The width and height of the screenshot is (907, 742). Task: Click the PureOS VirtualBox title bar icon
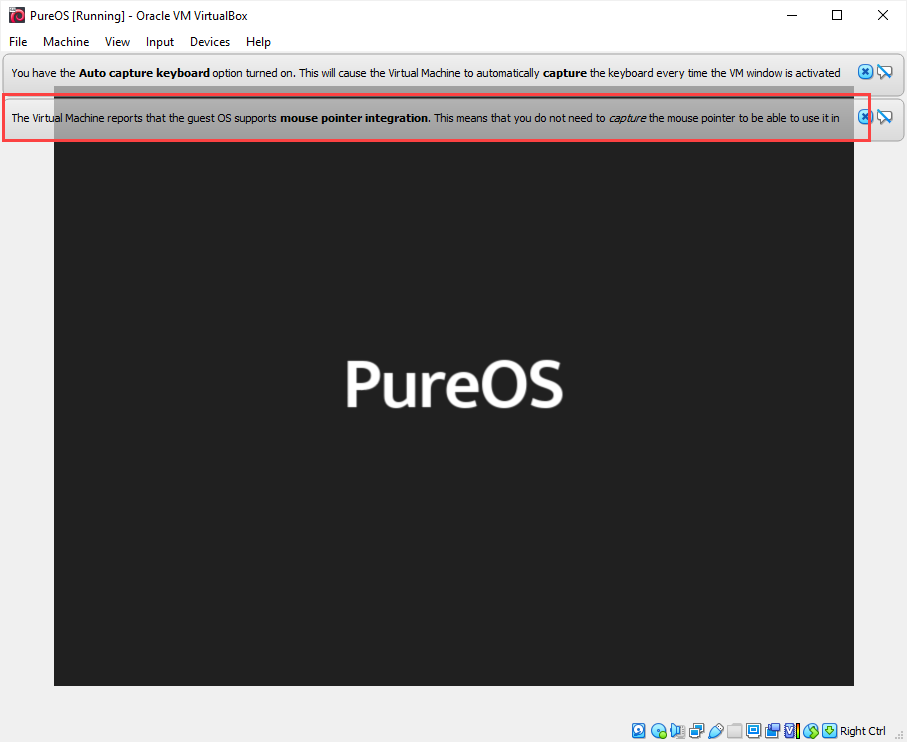click(x=17, y=15)
